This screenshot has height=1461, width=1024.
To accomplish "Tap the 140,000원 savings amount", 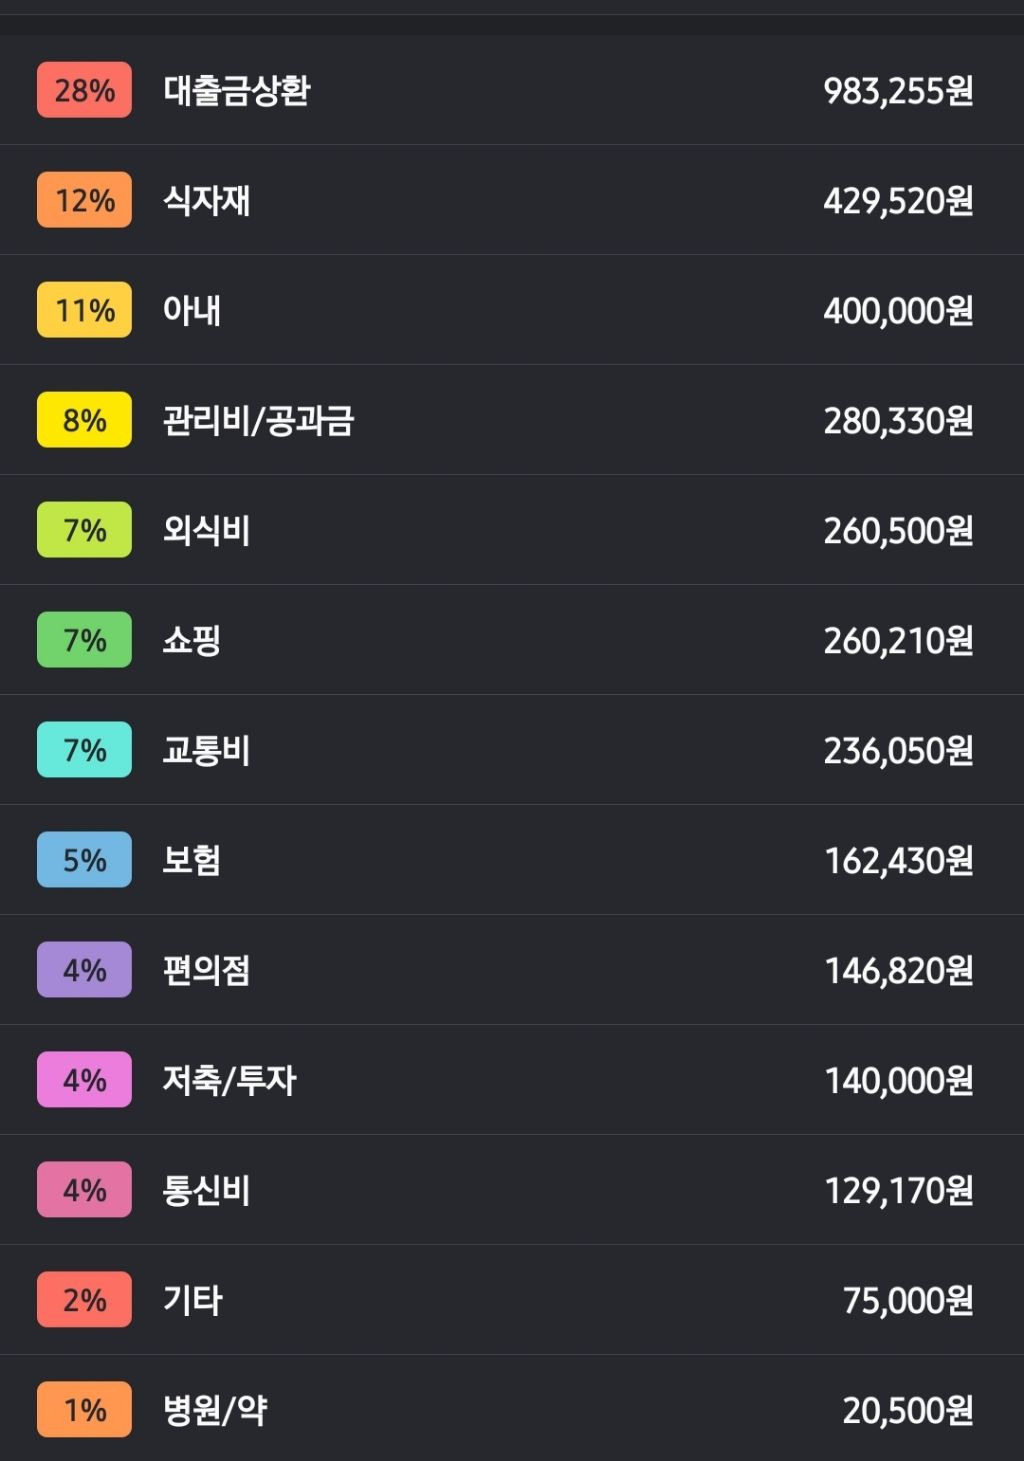I will coord(899,1081).
